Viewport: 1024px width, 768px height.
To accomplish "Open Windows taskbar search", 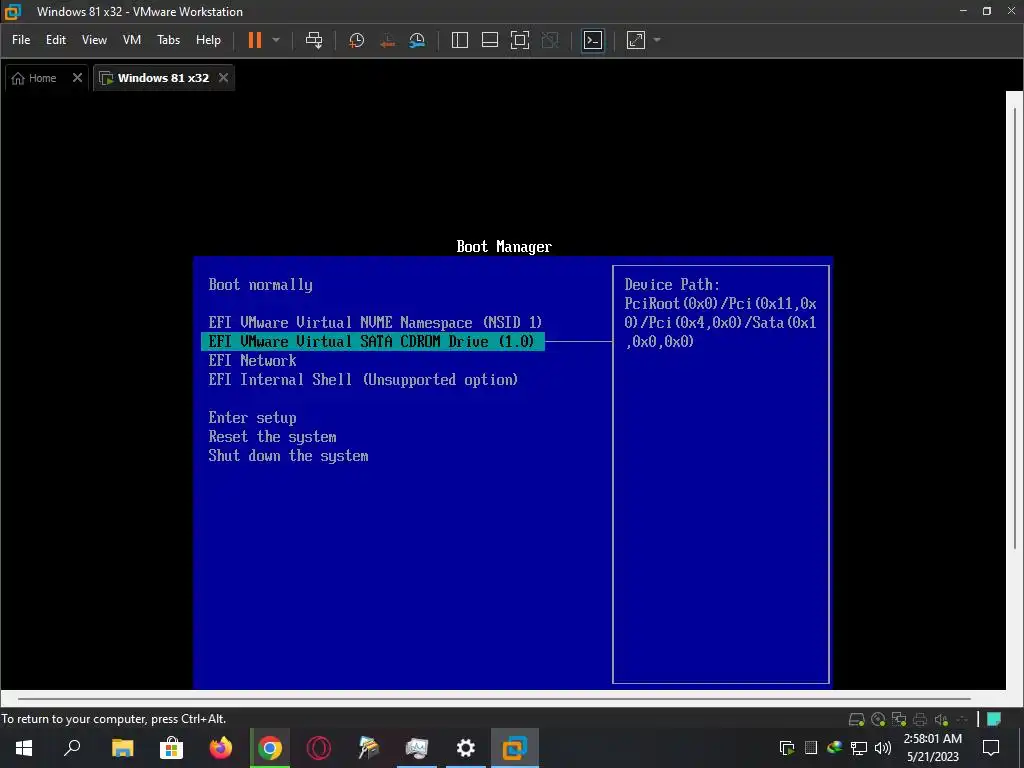I will pos(72,748).
